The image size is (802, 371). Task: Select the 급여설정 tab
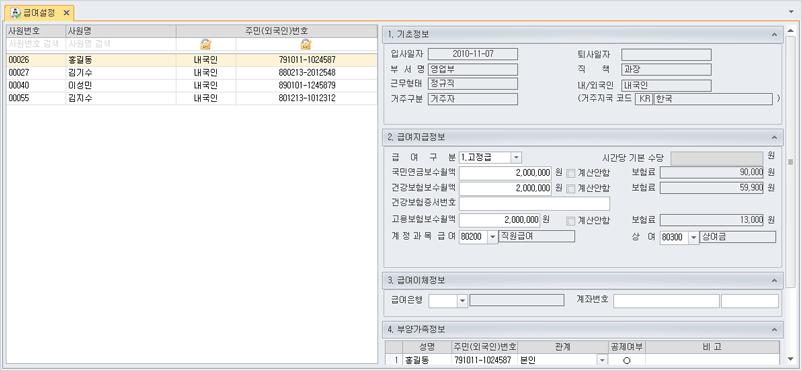[x=39, y=12]
